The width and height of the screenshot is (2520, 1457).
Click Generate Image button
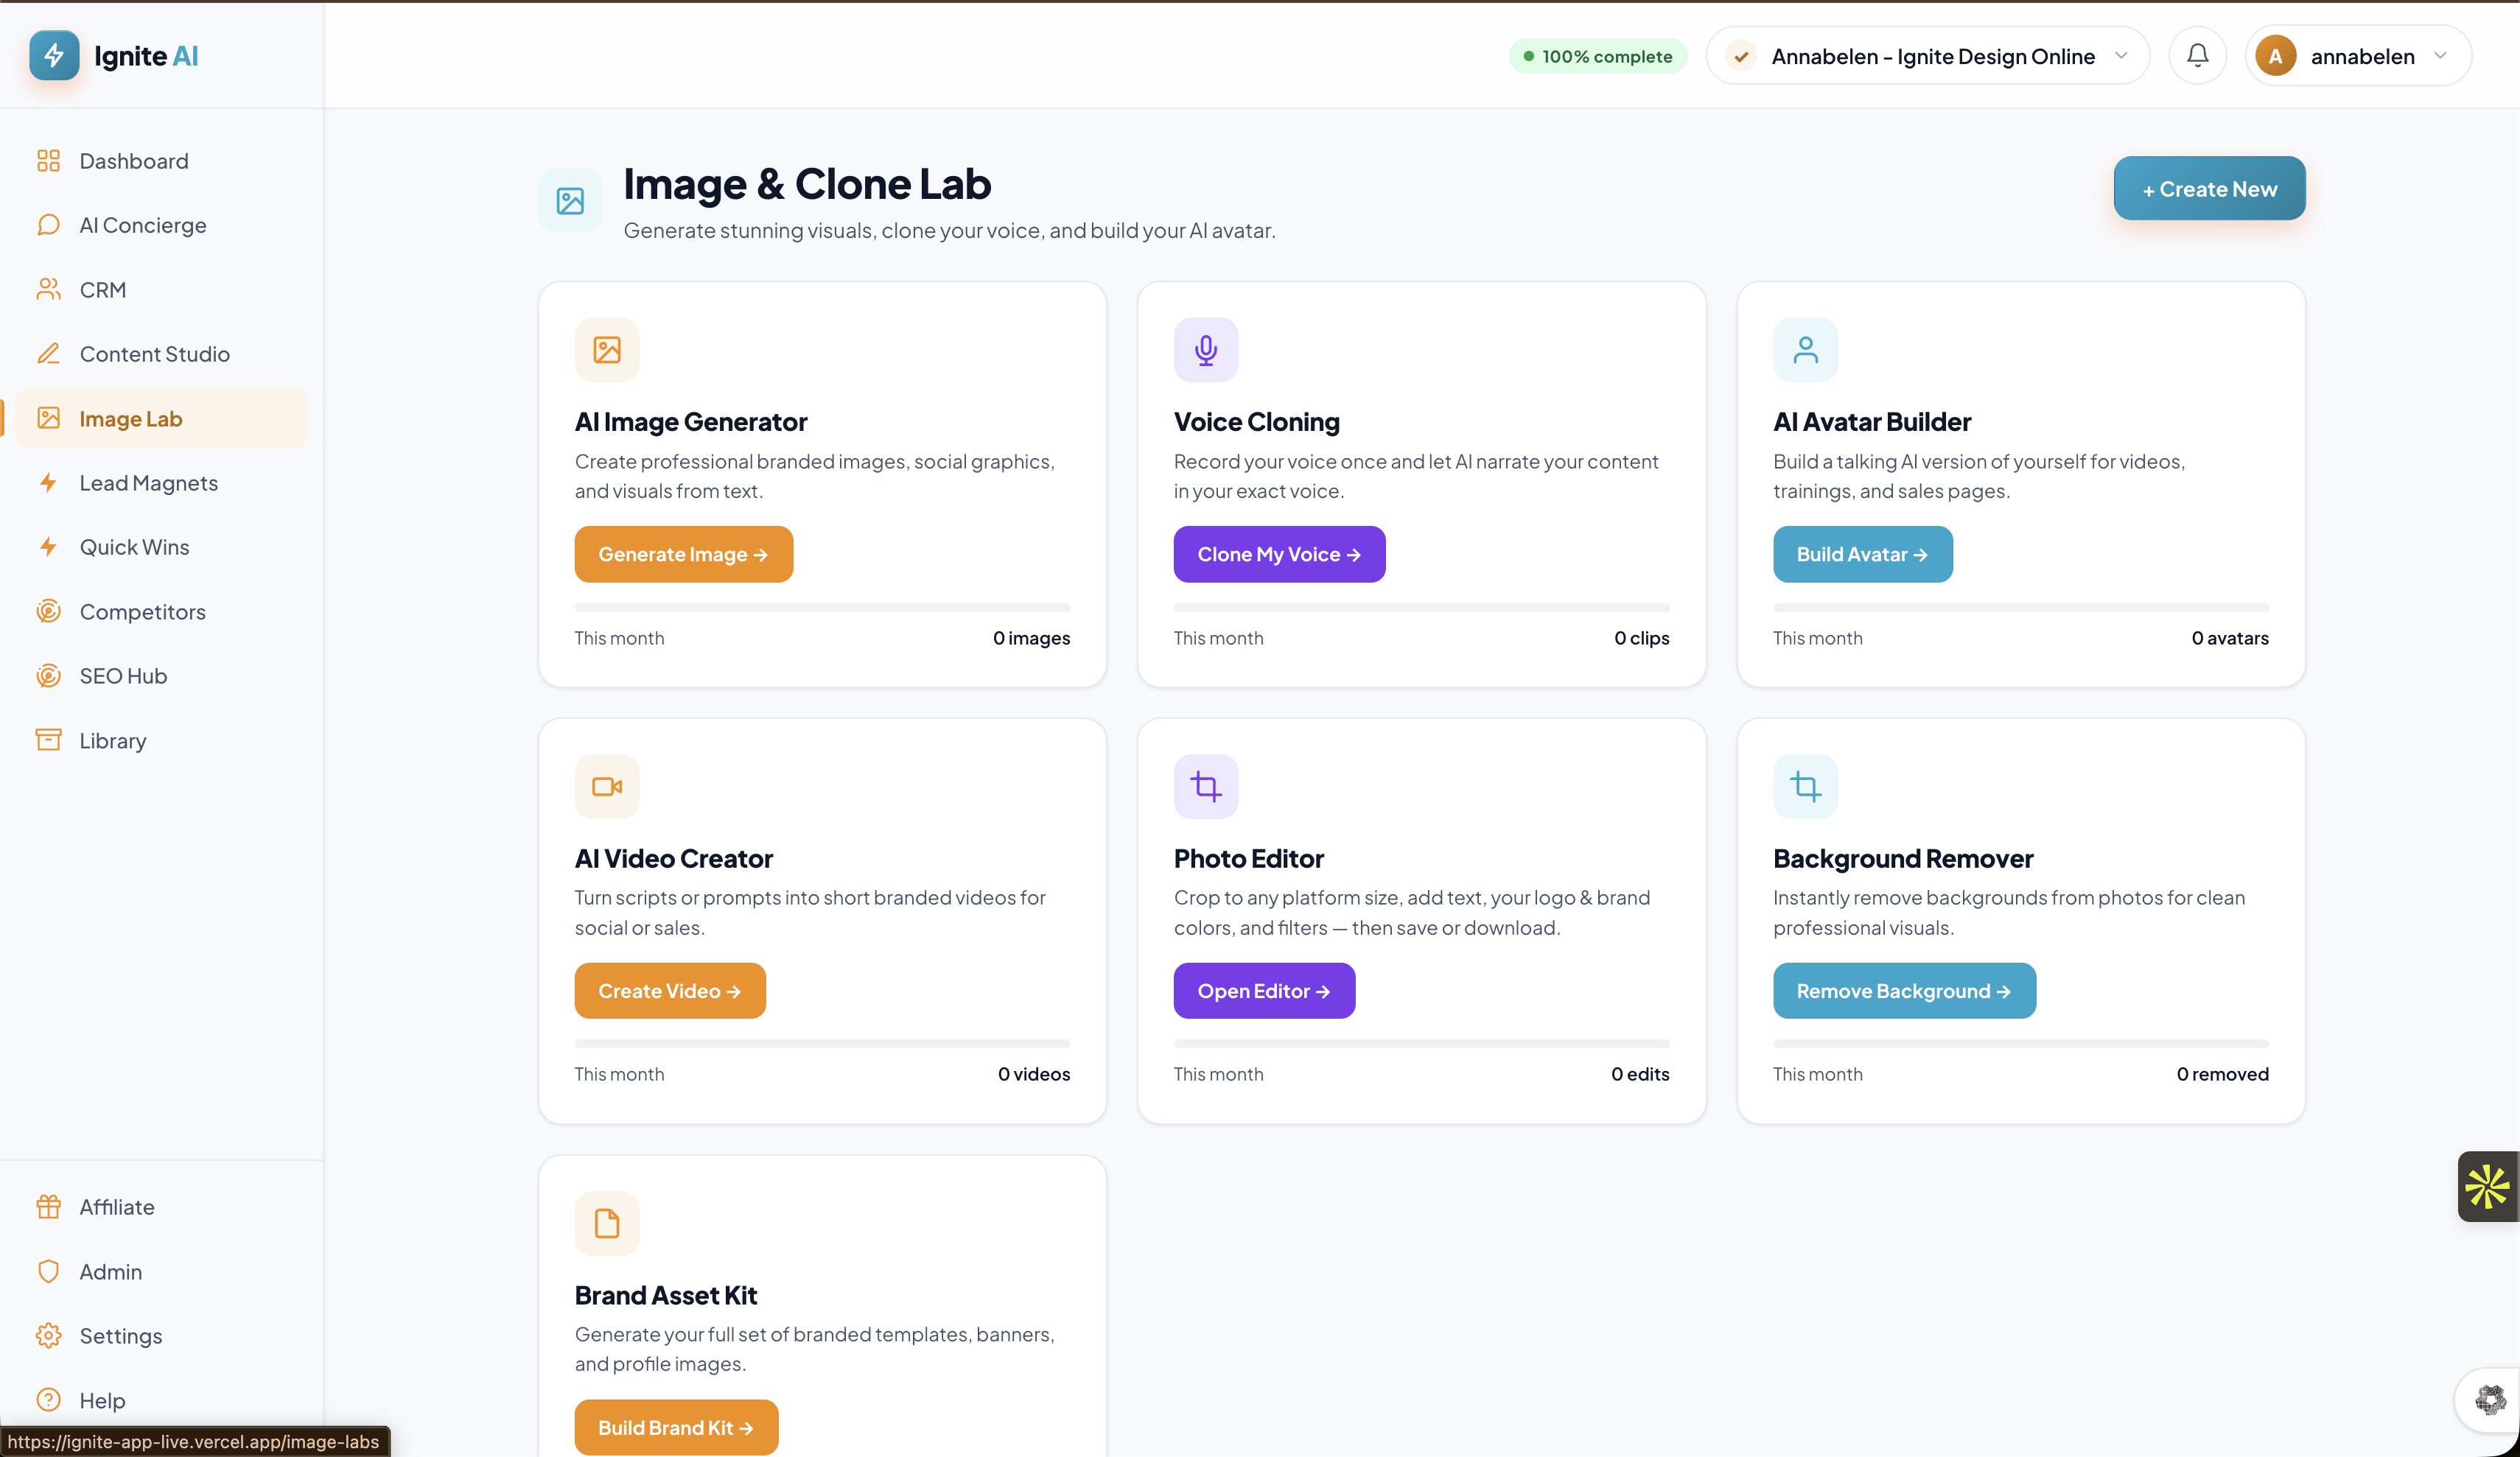684,554
